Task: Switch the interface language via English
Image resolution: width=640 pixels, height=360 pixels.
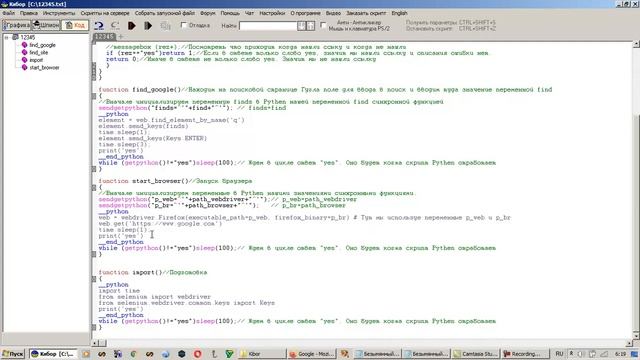Action: point(399,13)
